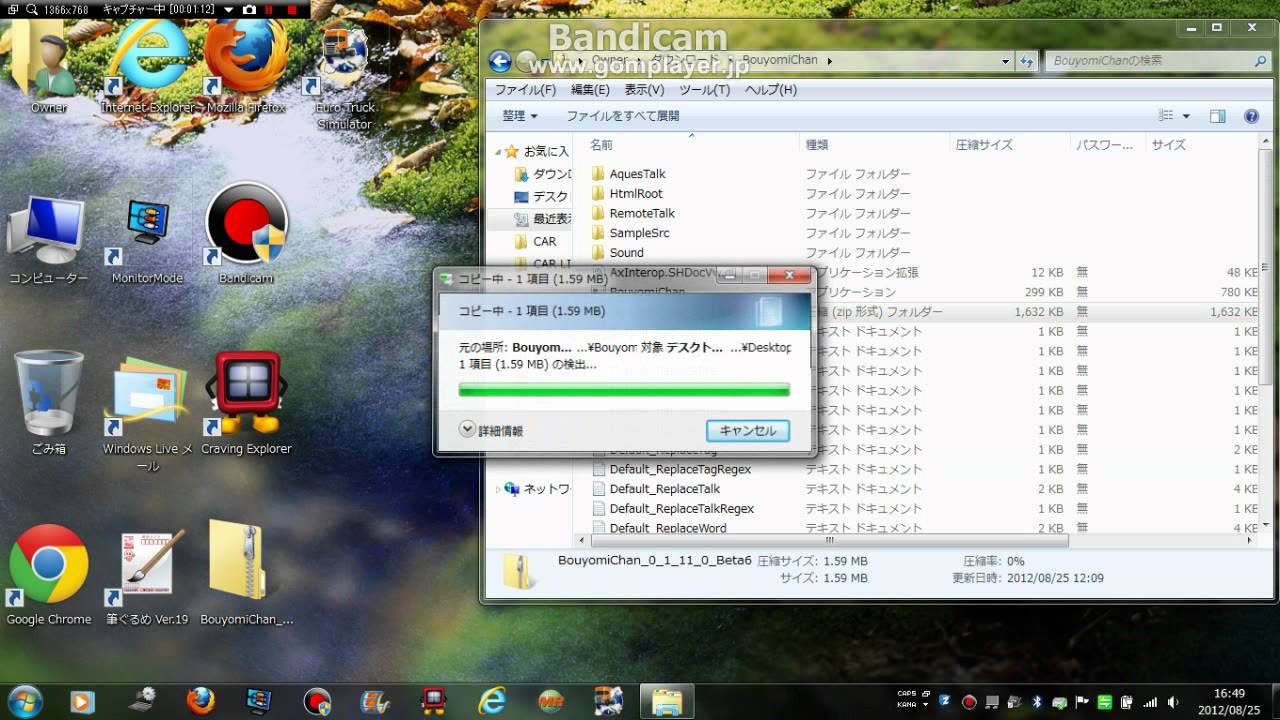Open the Euro Truck Simulator desktop icon
1280x720 pixels.
[x=344, y=78]
